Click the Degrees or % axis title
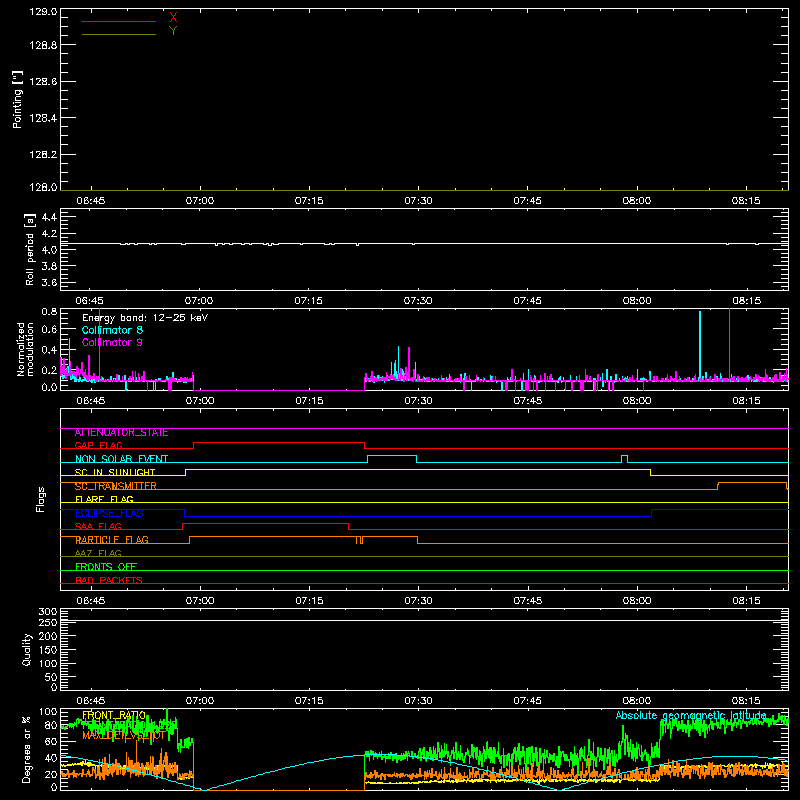 tap(27, 749)
